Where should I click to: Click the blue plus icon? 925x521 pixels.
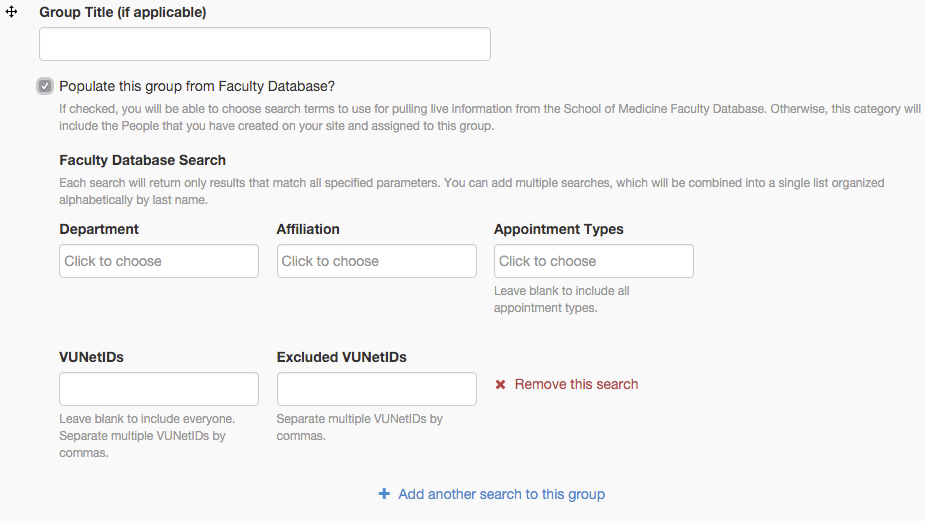[x=384, y=494]
